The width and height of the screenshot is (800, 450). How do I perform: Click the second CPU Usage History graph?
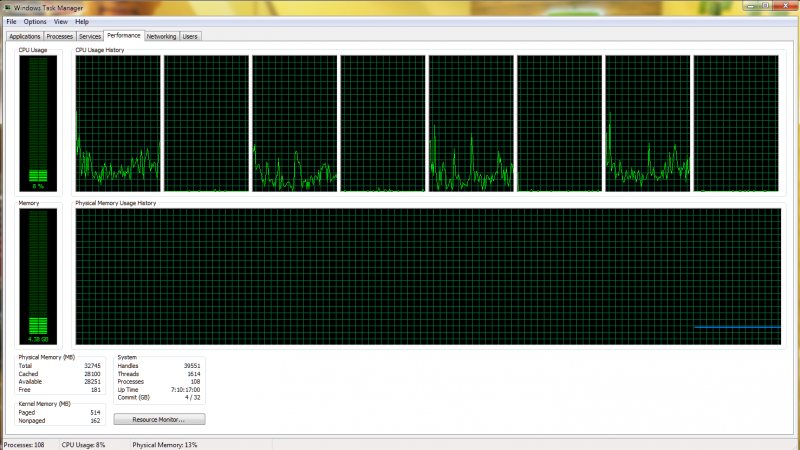[x=206, y=123]
